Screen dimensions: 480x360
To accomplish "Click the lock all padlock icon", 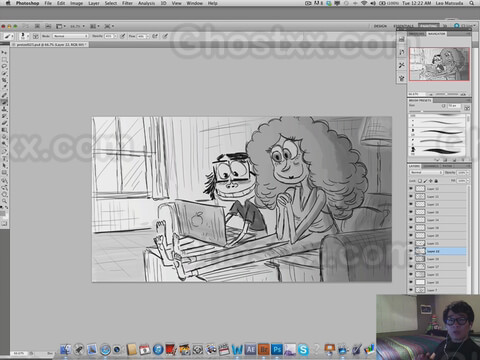I will 436,181.
